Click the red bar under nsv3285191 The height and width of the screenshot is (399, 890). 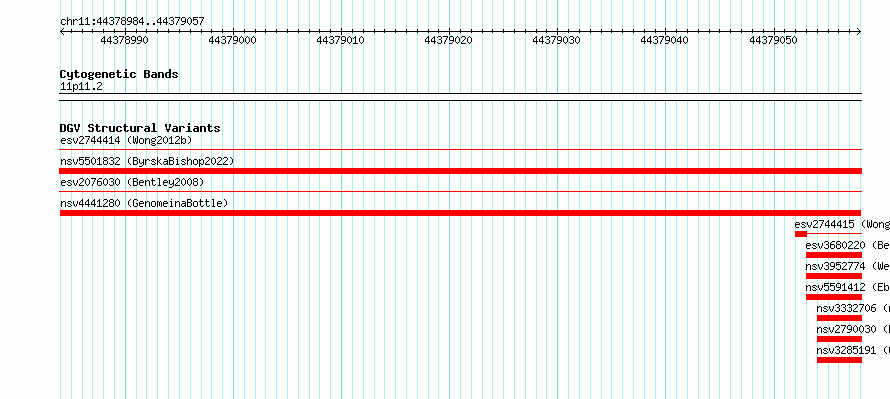(839, 360)
